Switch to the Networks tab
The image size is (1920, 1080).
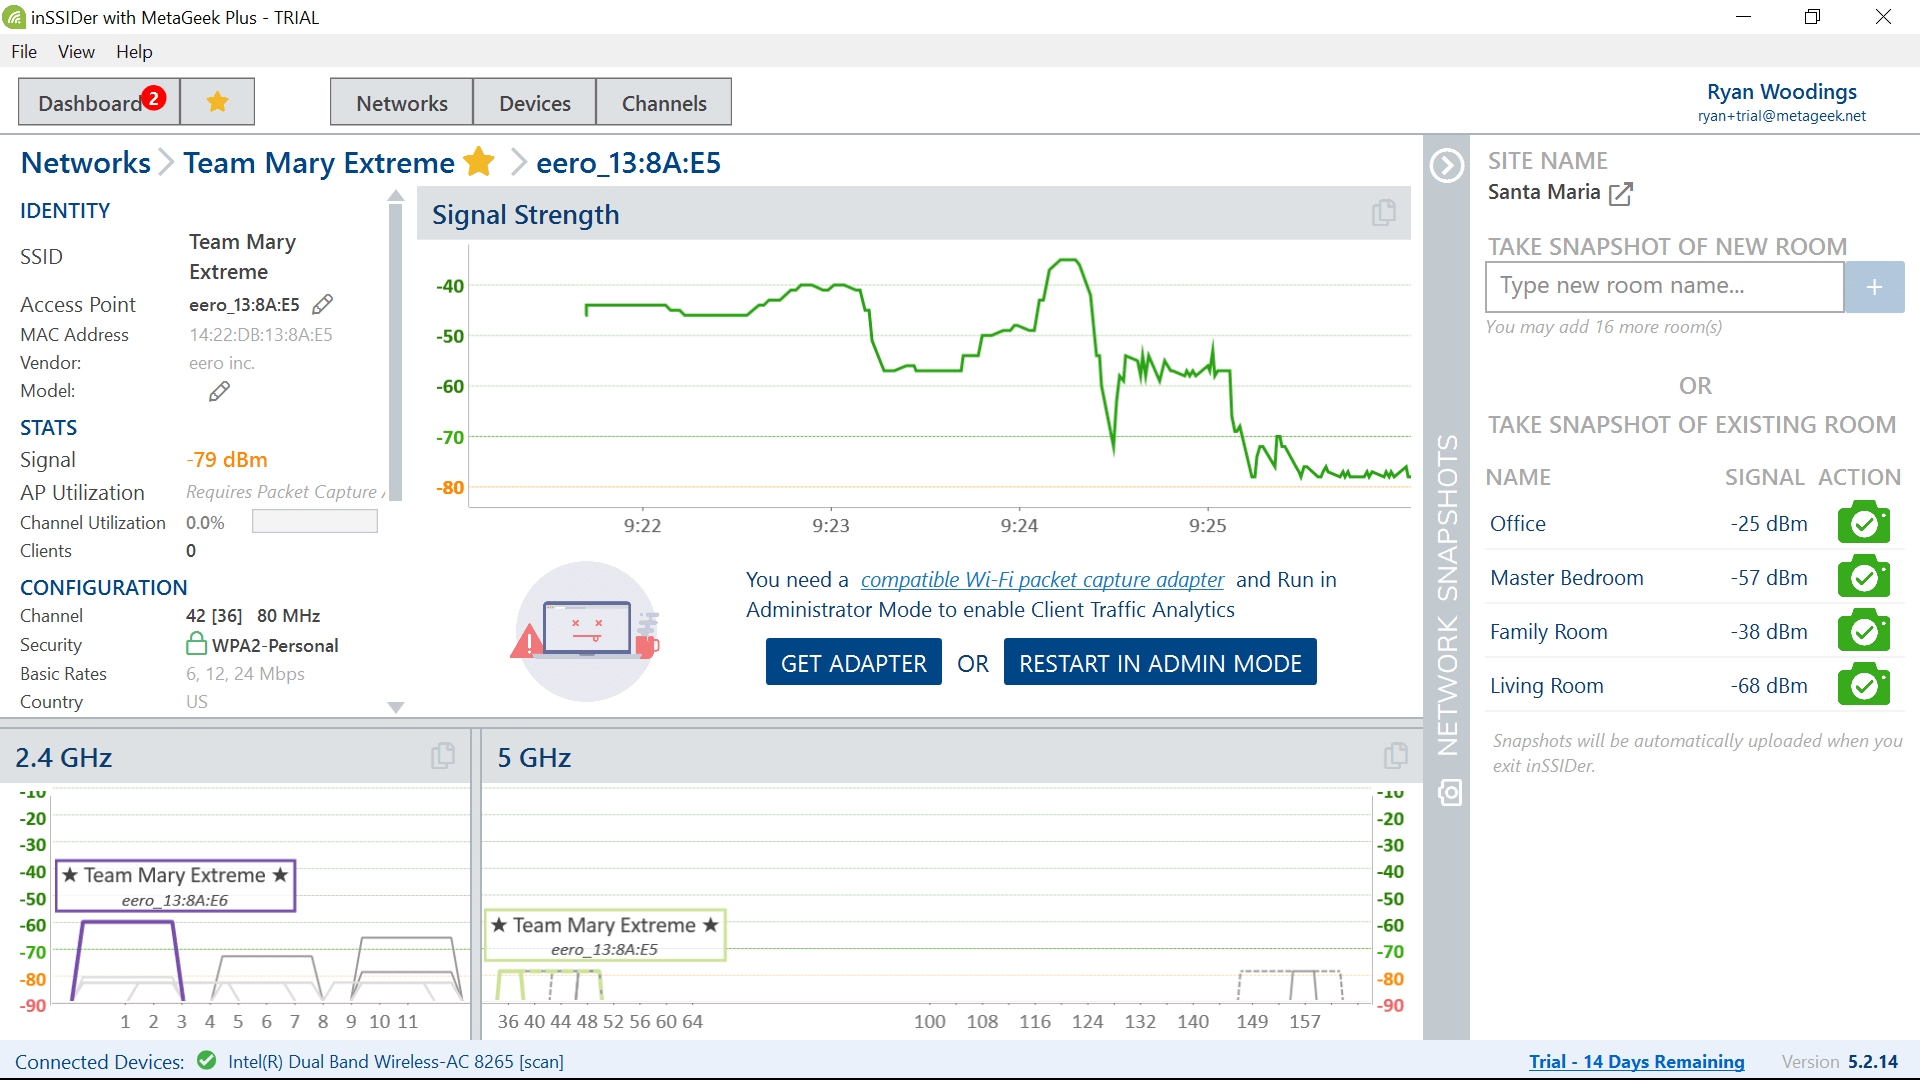[x=402, y=102]
